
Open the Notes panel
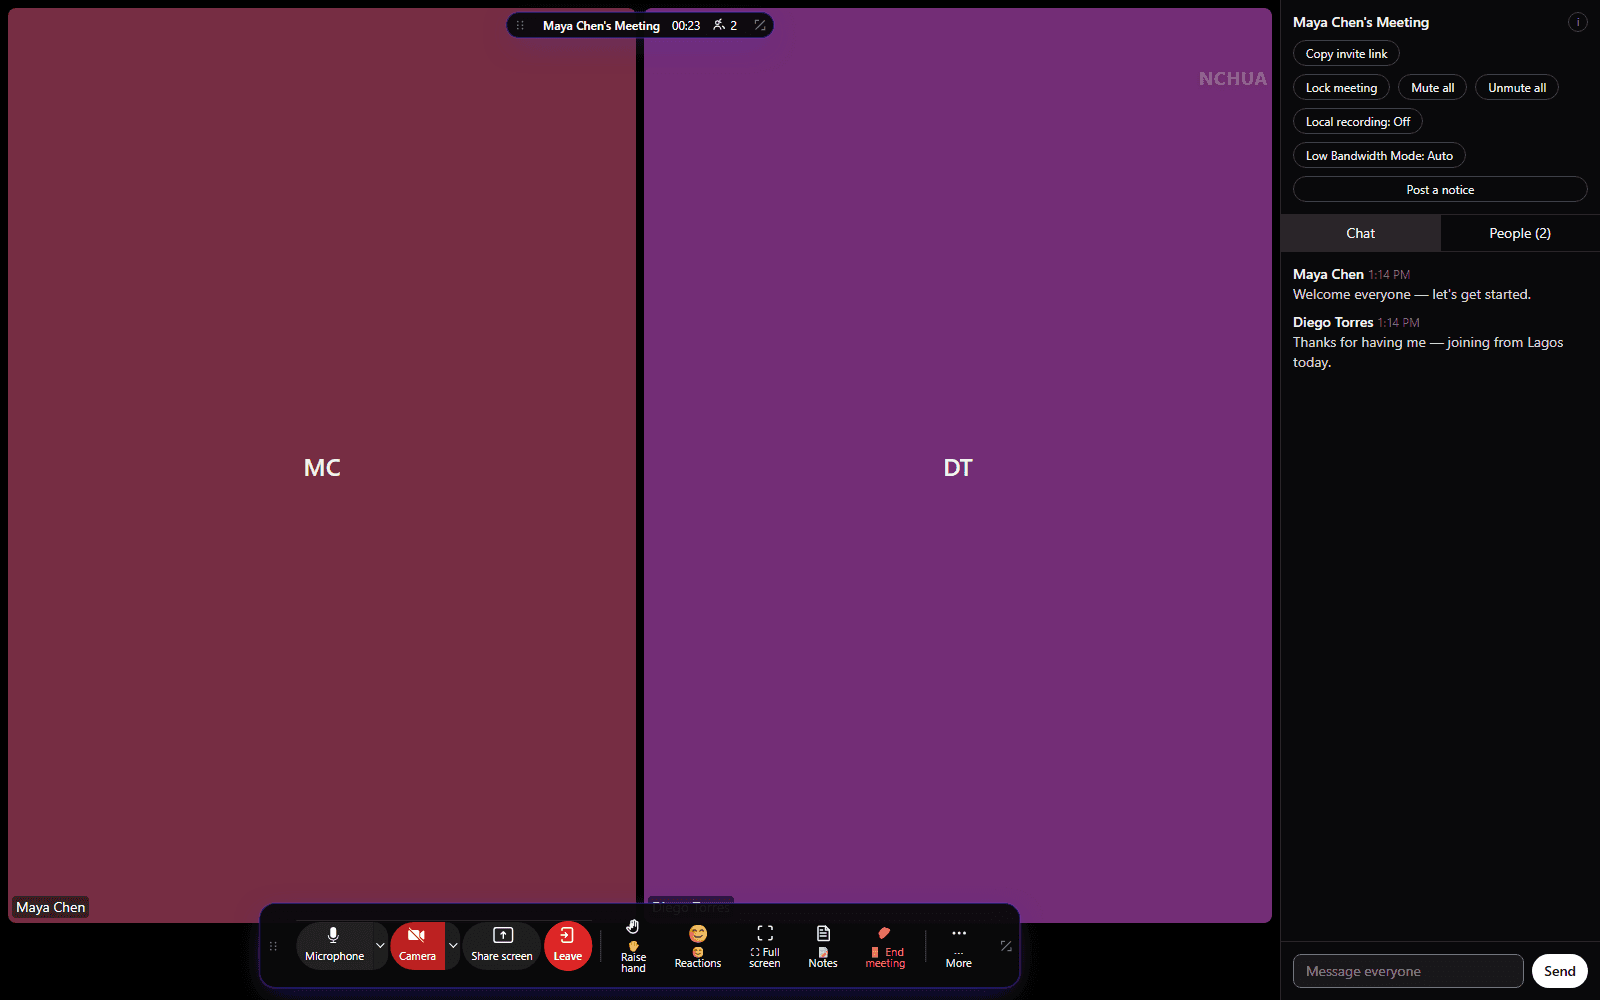tap(823, 946)
